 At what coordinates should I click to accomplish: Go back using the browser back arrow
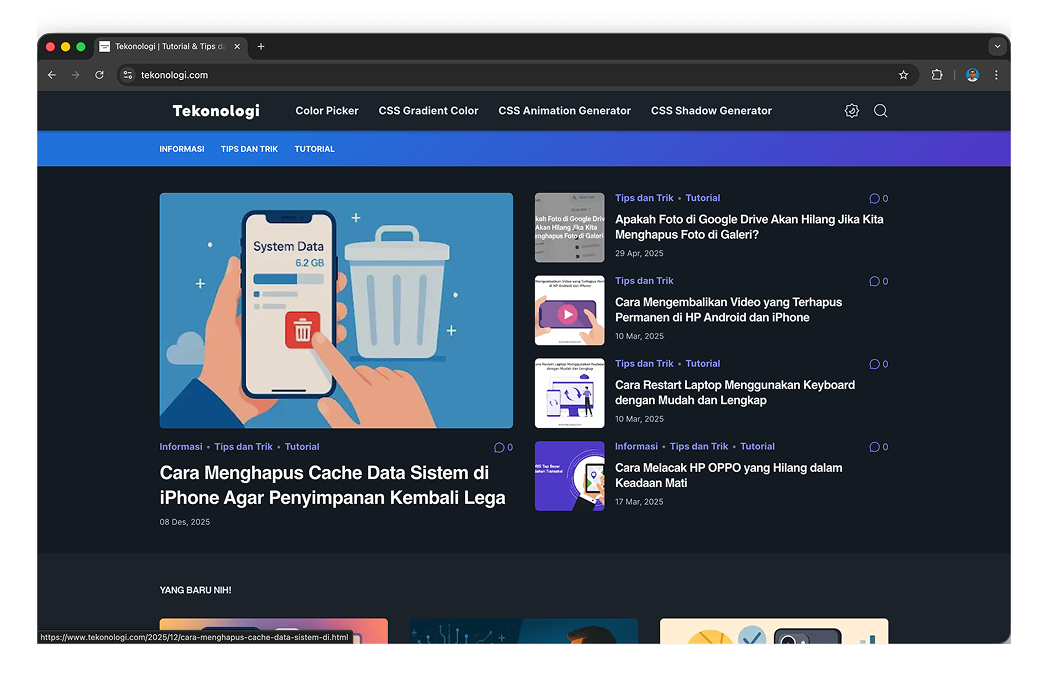(51, 74)
